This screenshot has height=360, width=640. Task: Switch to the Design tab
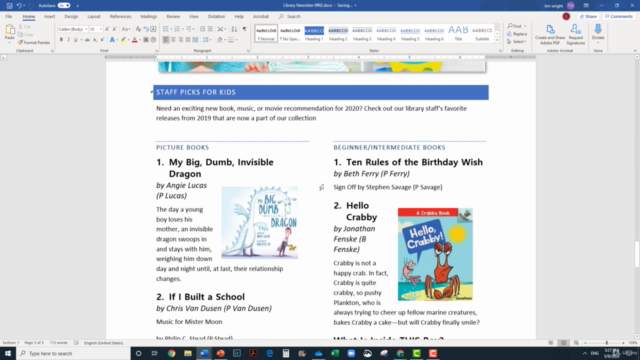71,17
